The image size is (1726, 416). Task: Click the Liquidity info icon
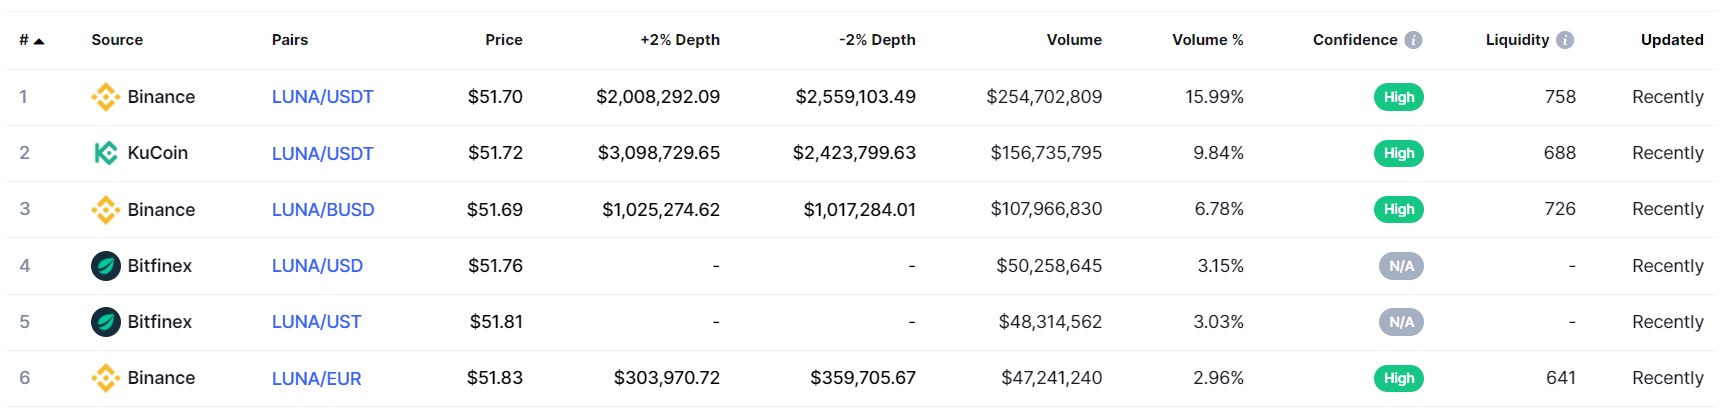click(1565, 40)
